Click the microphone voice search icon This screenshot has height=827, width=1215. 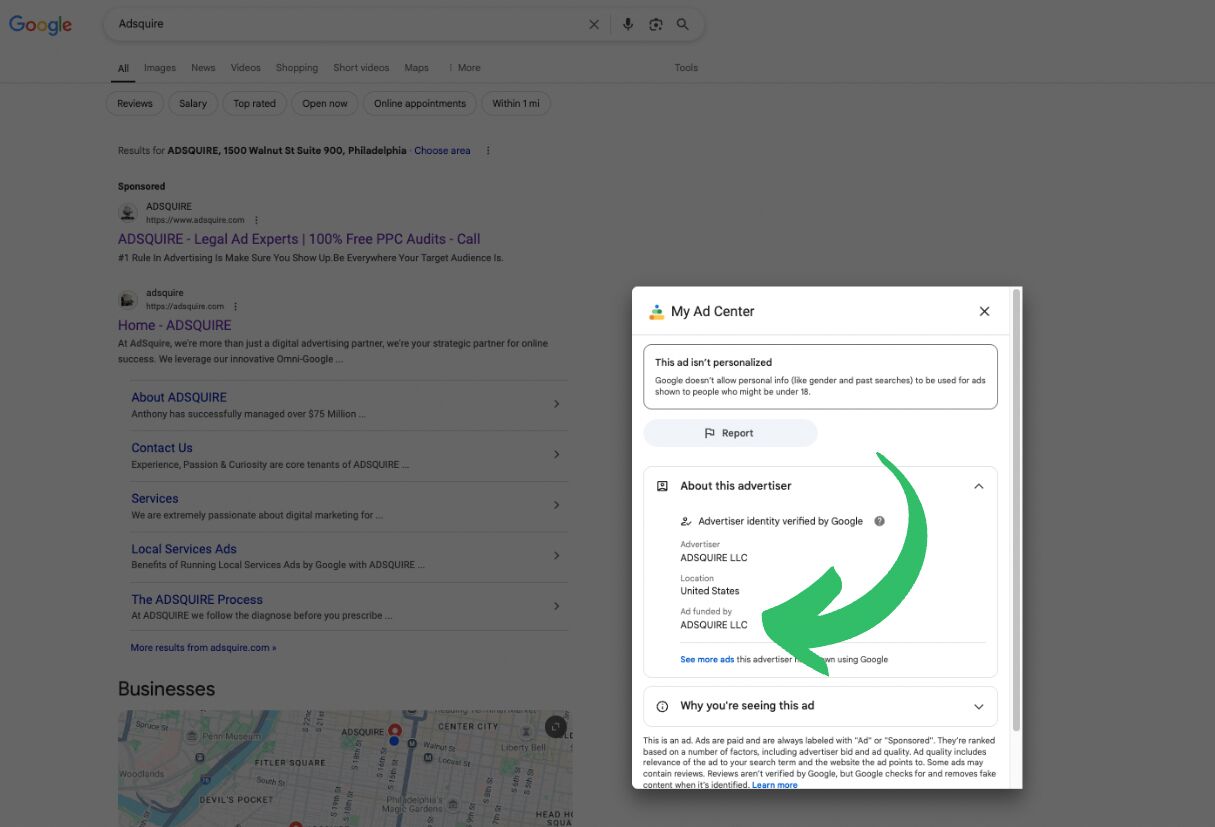tap(628, 24)
